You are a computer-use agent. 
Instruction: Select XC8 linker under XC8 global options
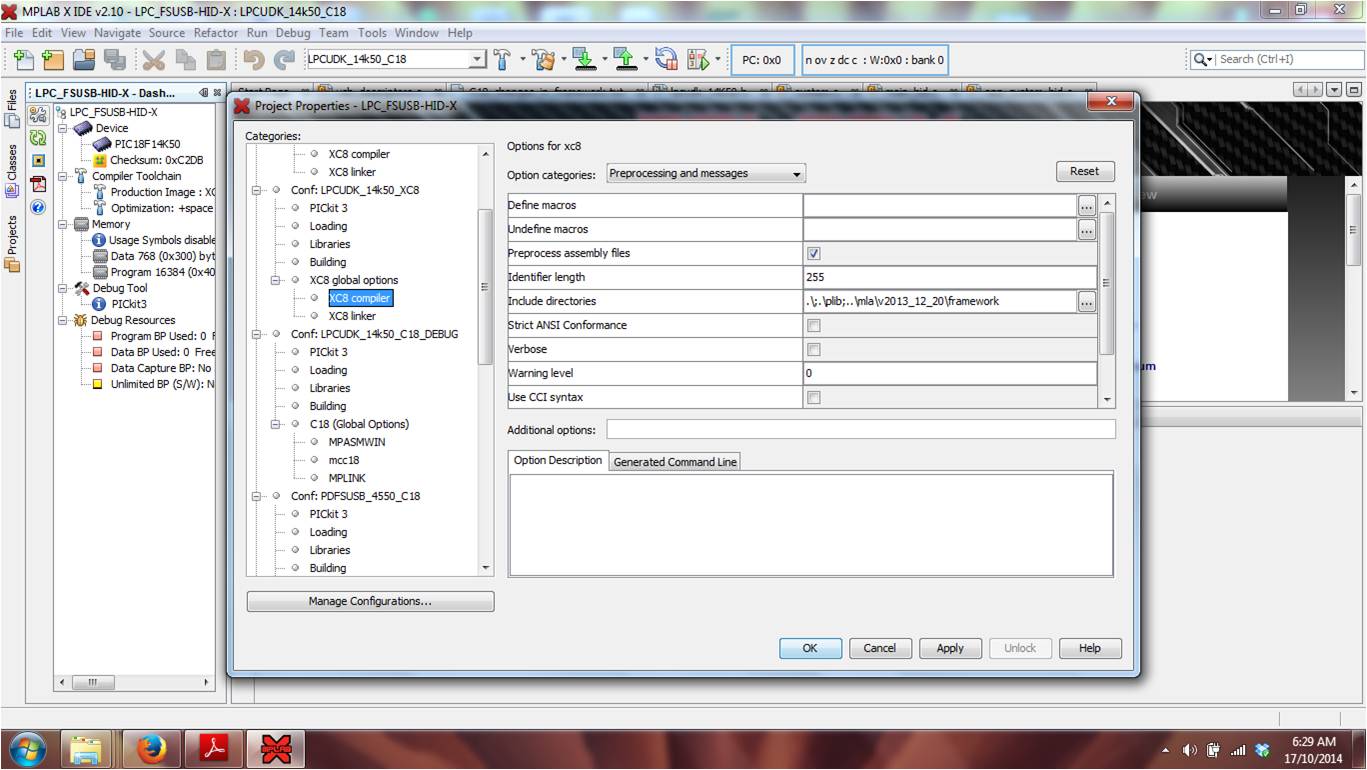pos(352,316)
